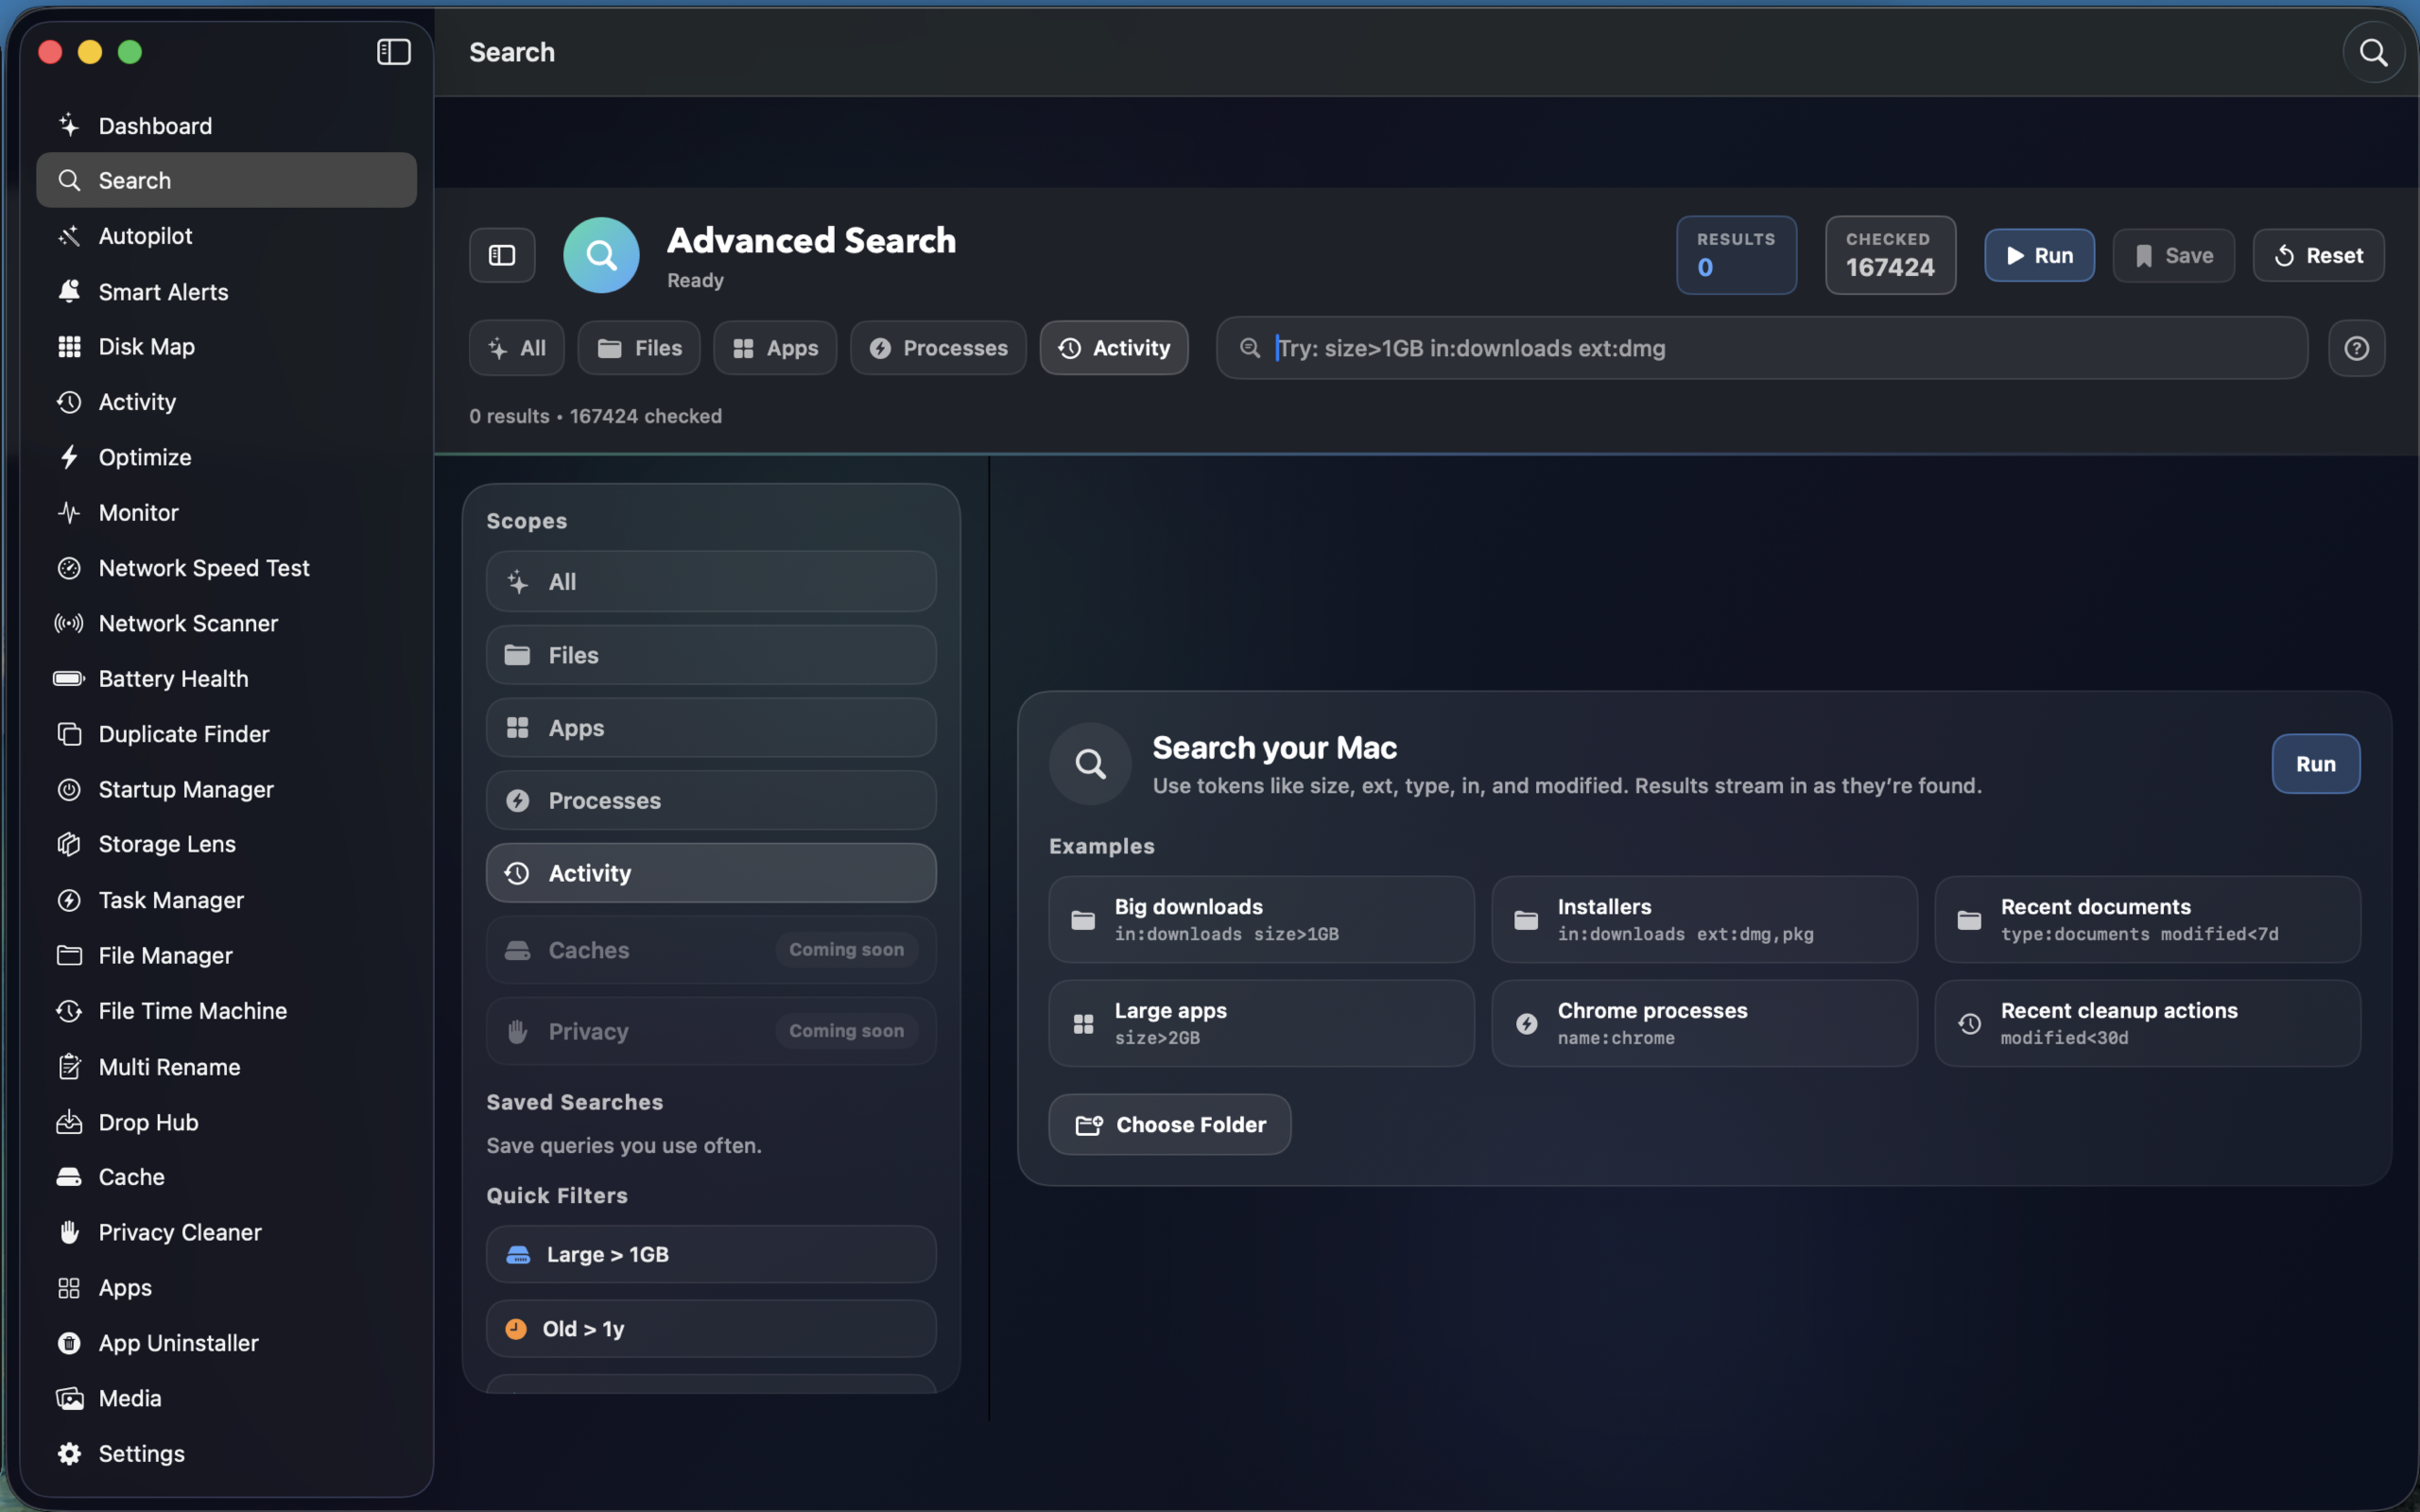
Task: Open Optimize in the sidebar
Action: 226,457
